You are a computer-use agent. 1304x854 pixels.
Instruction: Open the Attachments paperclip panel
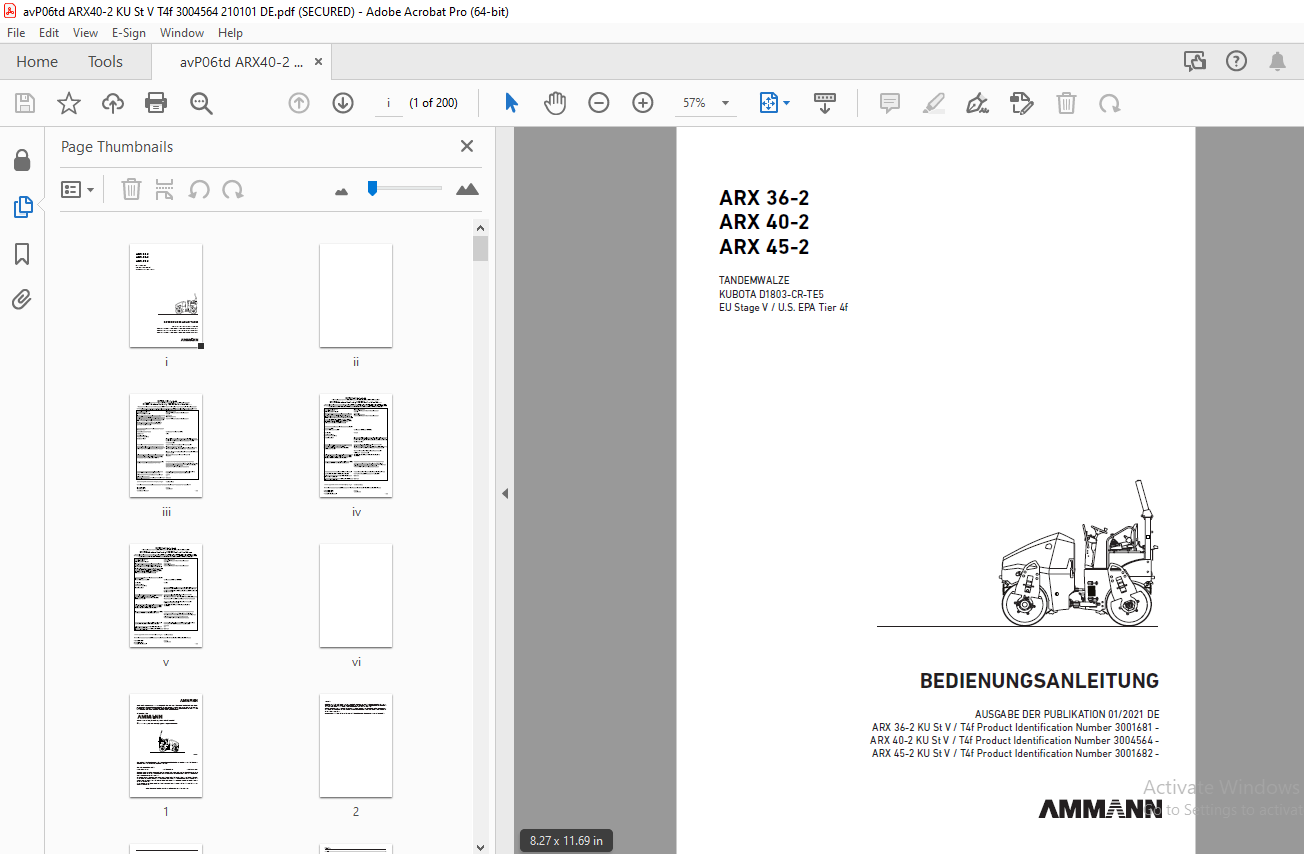pyautogui.click(x=22, y=299)
